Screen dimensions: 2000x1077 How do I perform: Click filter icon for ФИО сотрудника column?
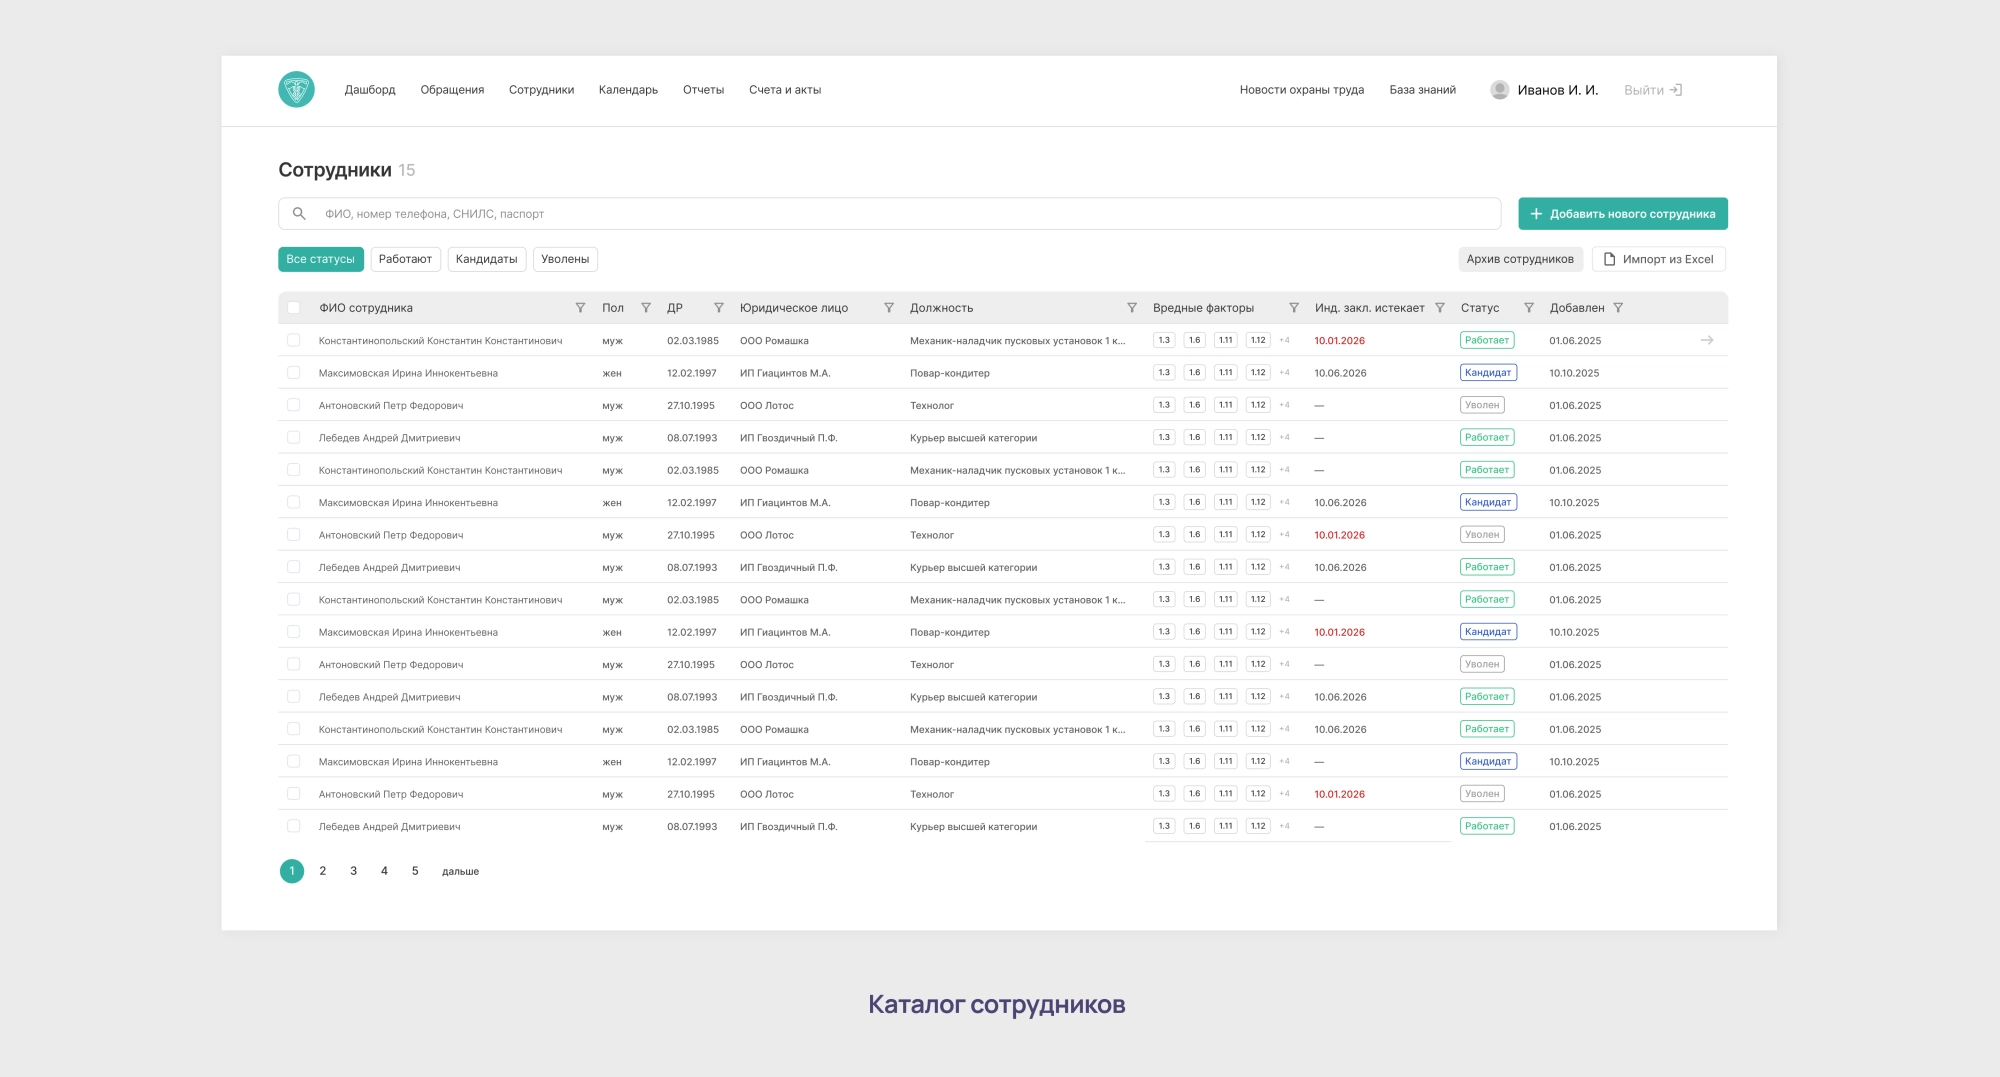[580, 308]
